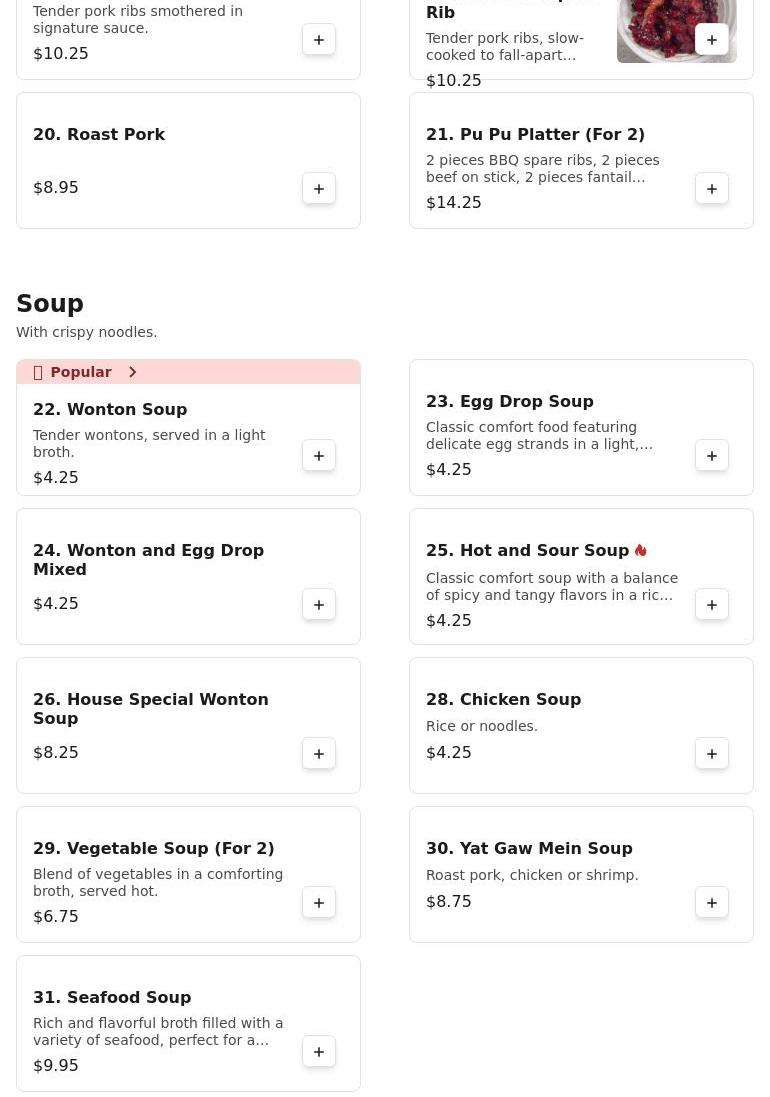The width and height of the screenshot is (770, 1097).
Task: Open 21. Pu Pu Platter item card
Action: (x=581, y=160)
